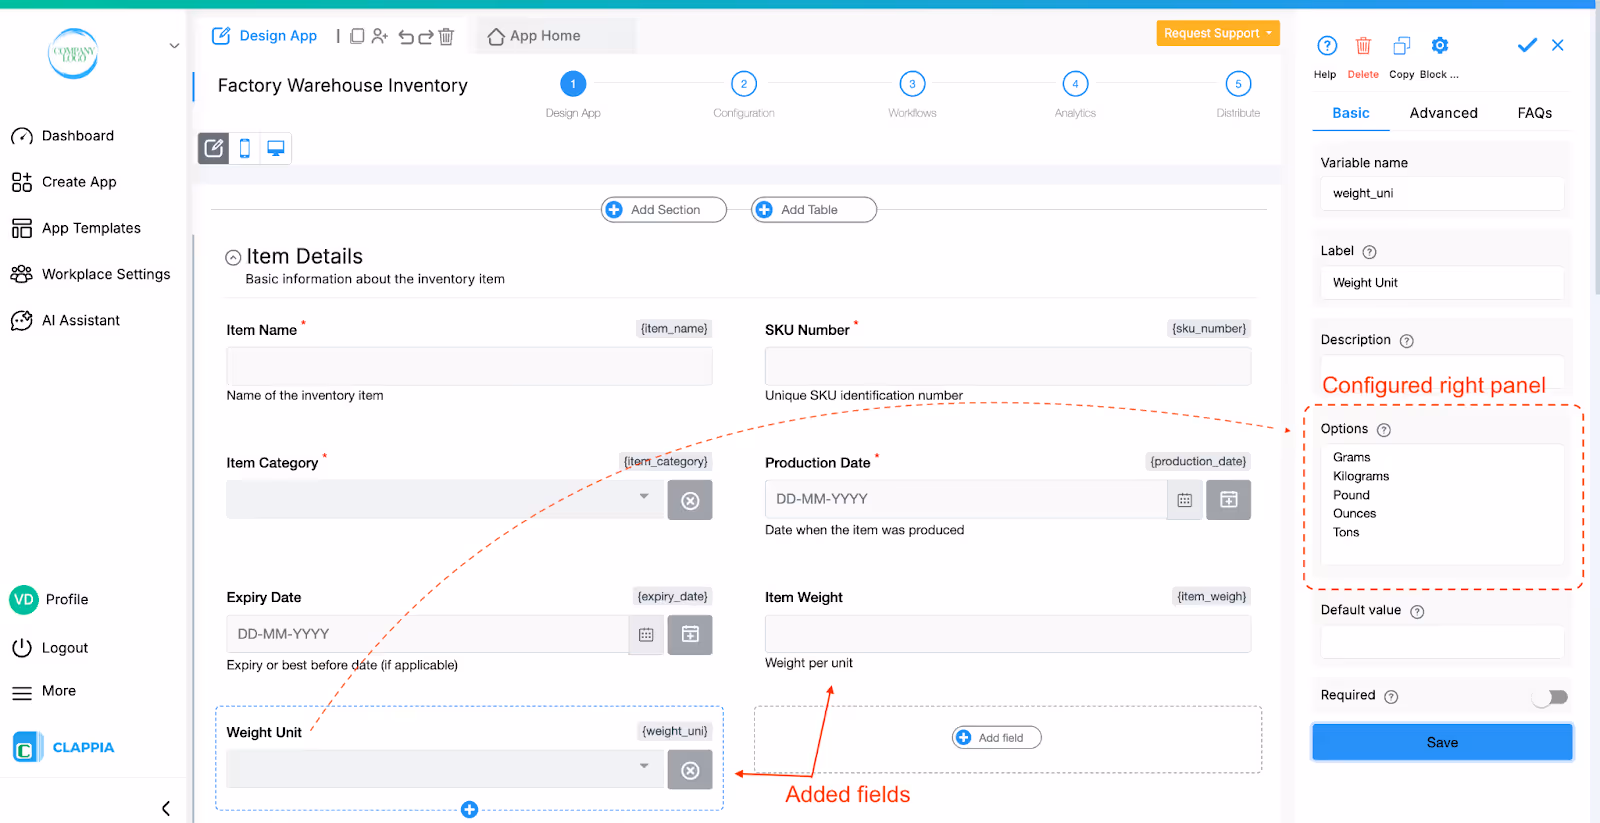
Task: Switch to the Advanced tab
Action: [x=1443, y=113]
